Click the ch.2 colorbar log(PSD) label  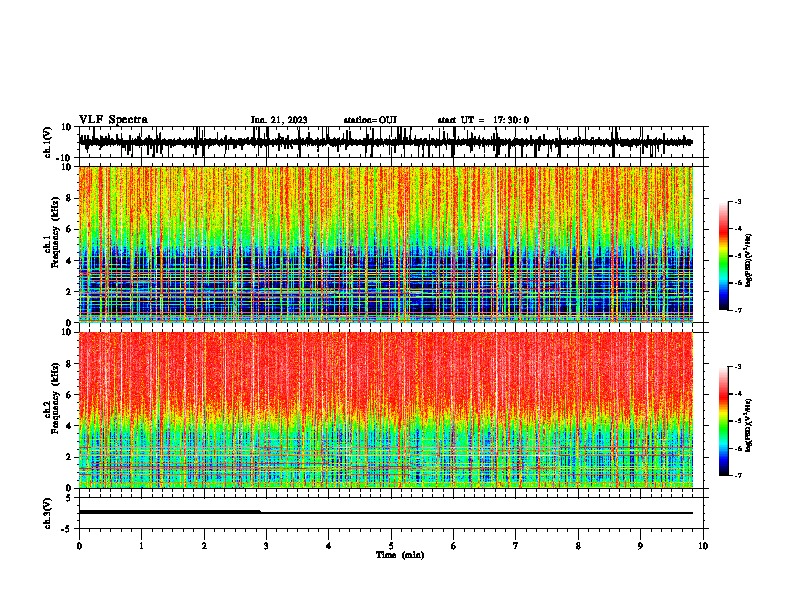click(x=748, y=425)
